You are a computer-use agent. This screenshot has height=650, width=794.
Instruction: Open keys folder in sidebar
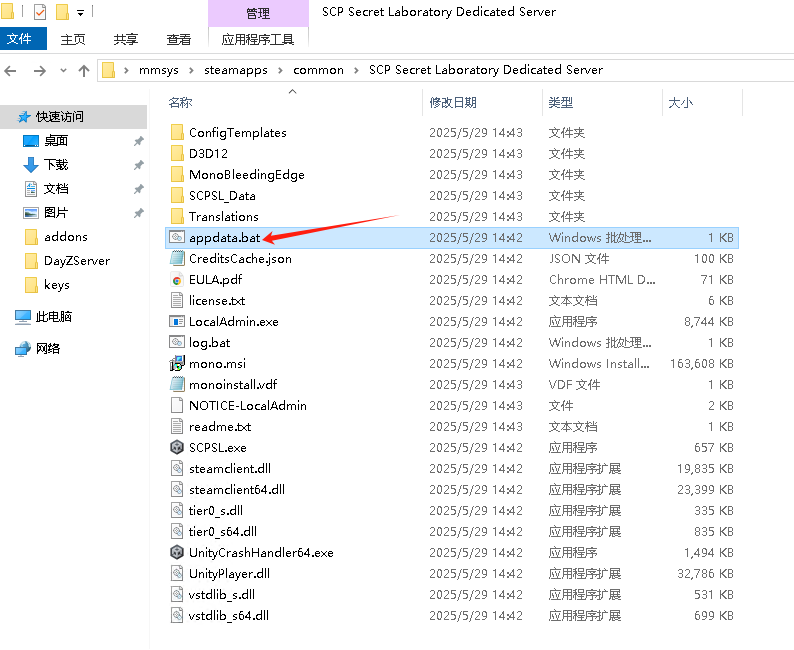57,285
